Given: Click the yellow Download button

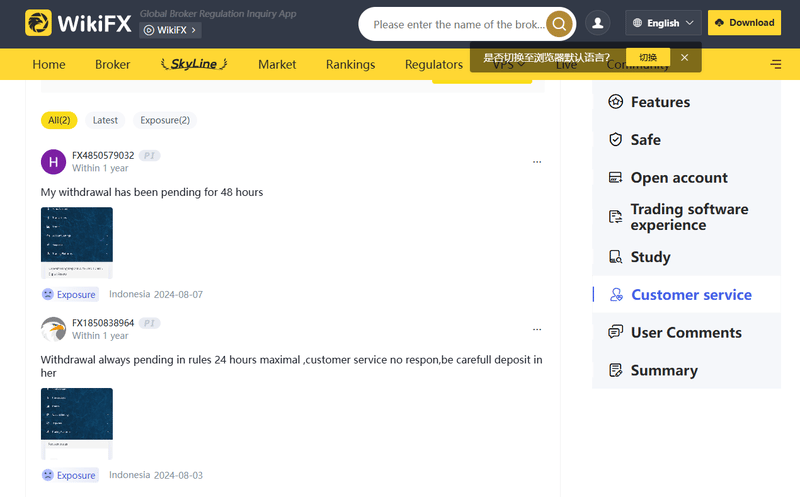Looking at the screenshot, I should tap(744, 22).
